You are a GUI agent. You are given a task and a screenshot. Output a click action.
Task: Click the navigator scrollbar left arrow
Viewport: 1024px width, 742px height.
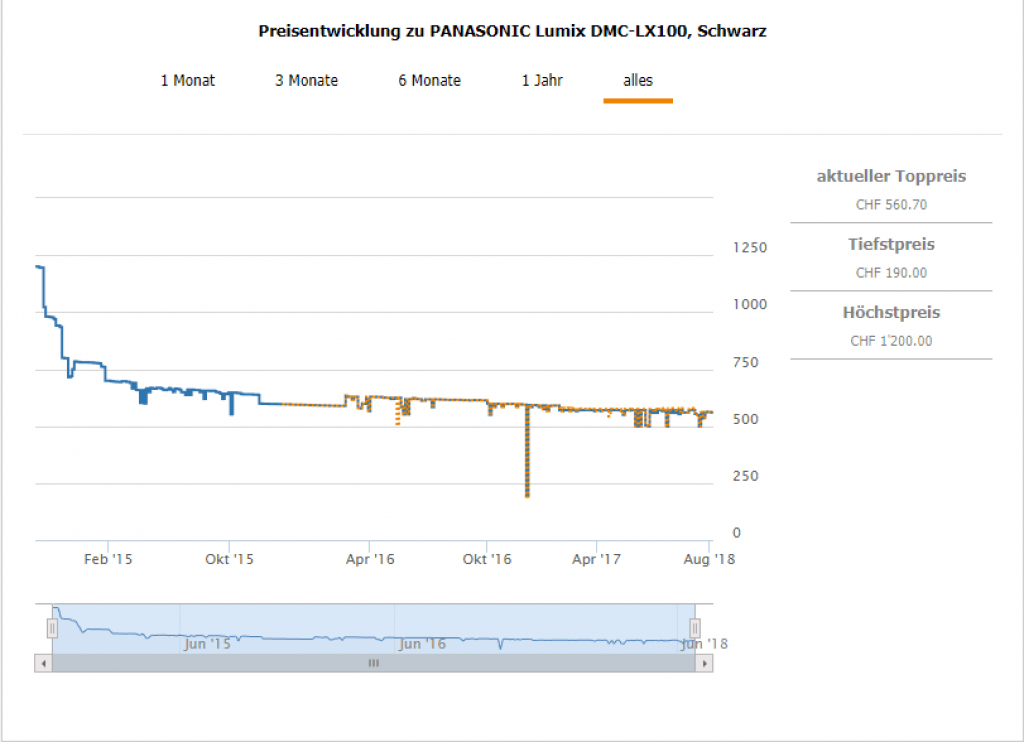(42, 663)
